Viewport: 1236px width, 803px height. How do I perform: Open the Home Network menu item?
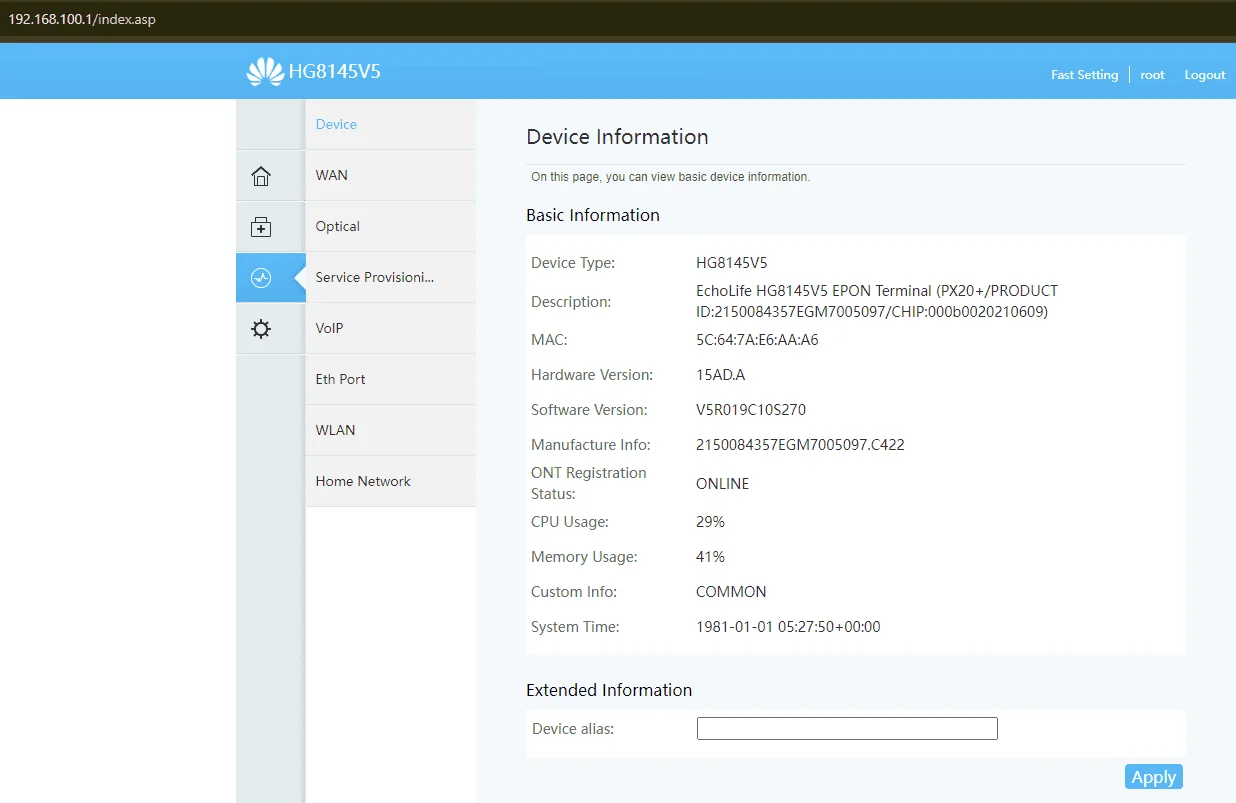tap(390, 481)
